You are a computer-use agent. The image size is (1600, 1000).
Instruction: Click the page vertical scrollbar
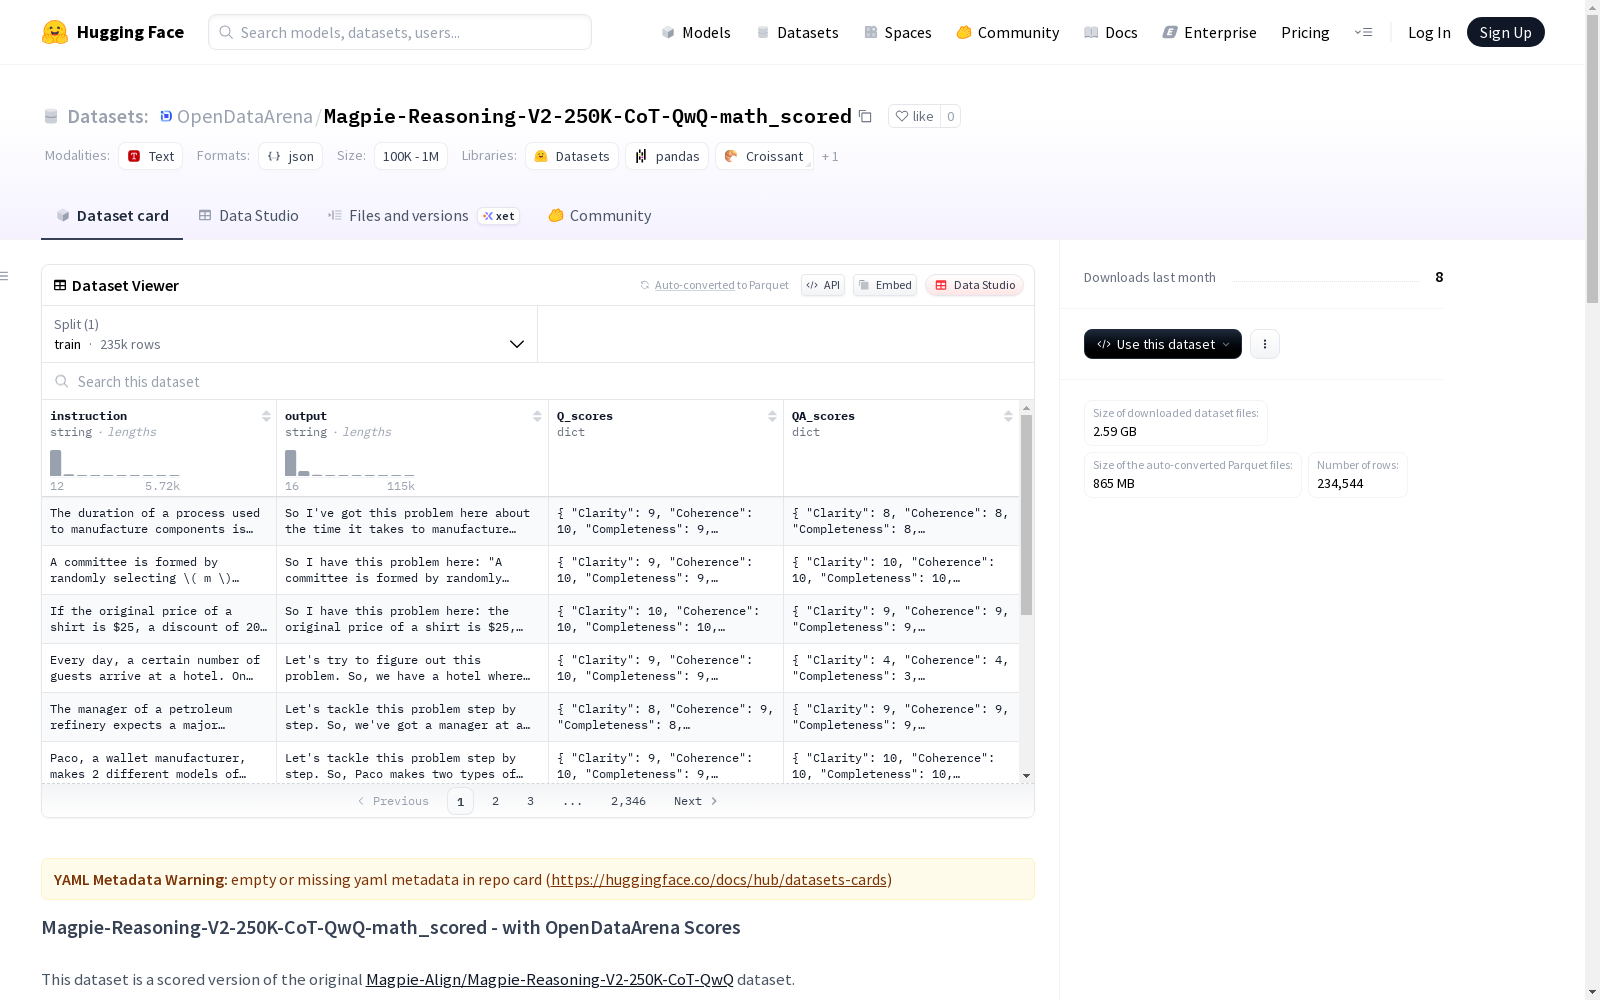[1592, 160]
